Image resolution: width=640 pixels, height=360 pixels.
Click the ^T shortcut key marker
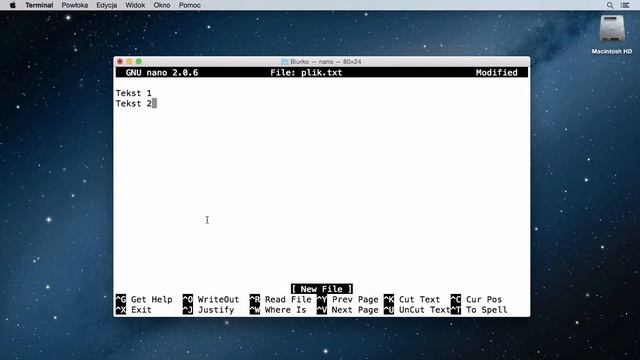(x=456, y=310)
